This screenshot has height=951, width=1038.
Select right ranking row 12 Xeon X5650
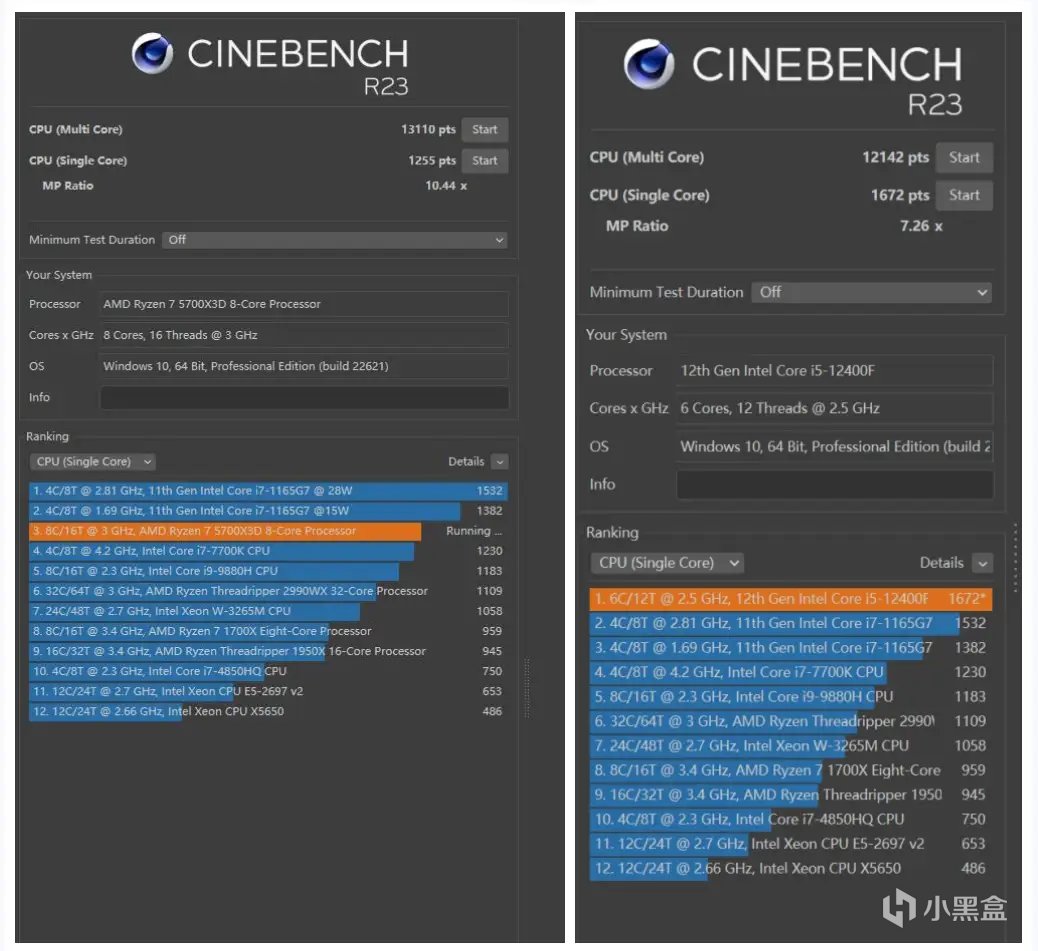pyautogui.click(x=791, y=868)
